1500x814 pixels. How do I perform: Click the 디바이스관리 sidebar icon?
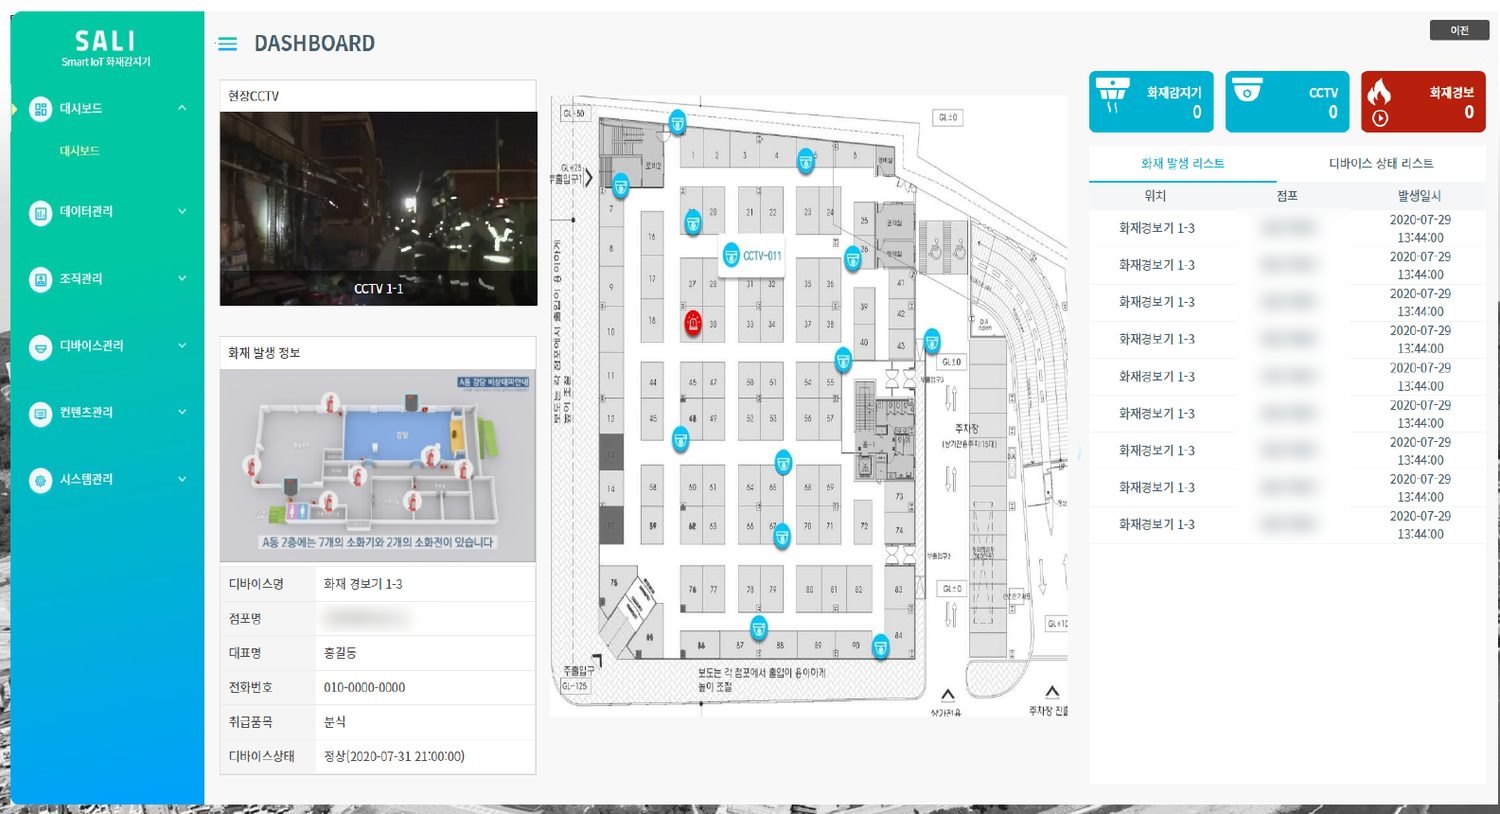[40, 346]
